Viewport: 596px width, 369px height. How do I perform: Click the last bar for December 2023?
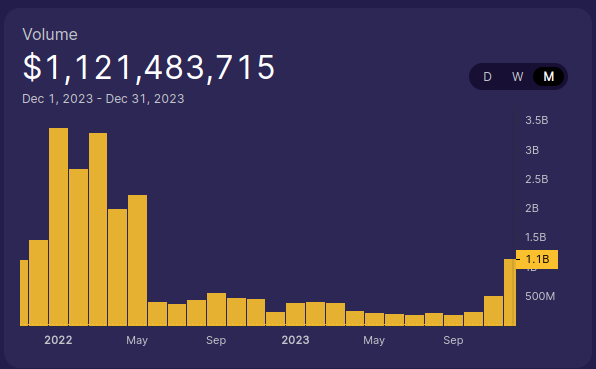pos(510,292)
